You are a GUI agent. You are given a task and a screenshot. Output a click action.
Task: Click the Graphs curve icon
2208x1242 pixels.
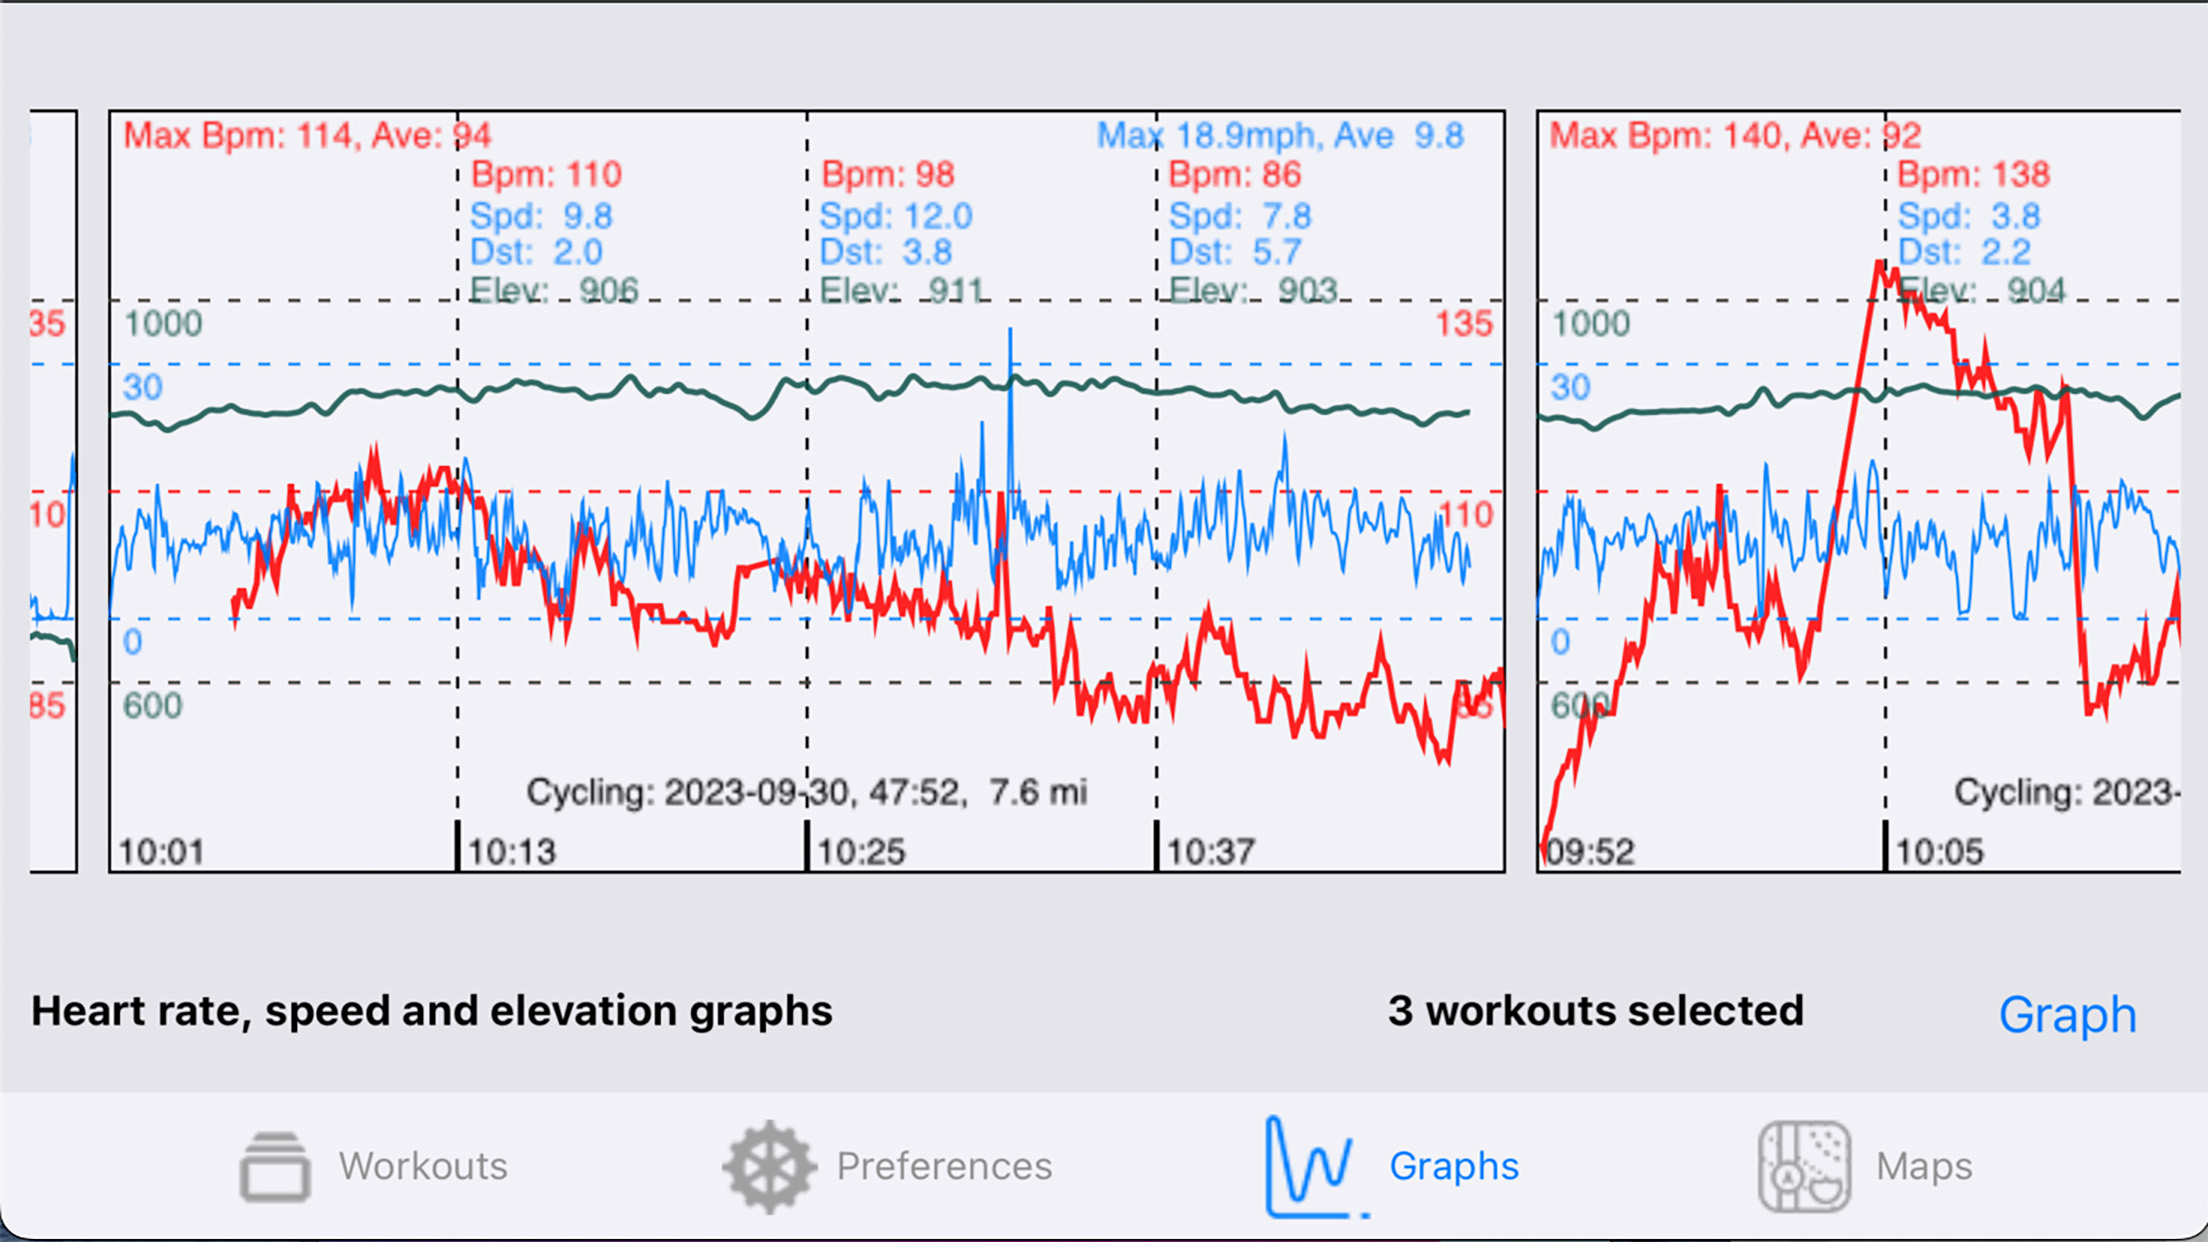tap(1311, 1166)
